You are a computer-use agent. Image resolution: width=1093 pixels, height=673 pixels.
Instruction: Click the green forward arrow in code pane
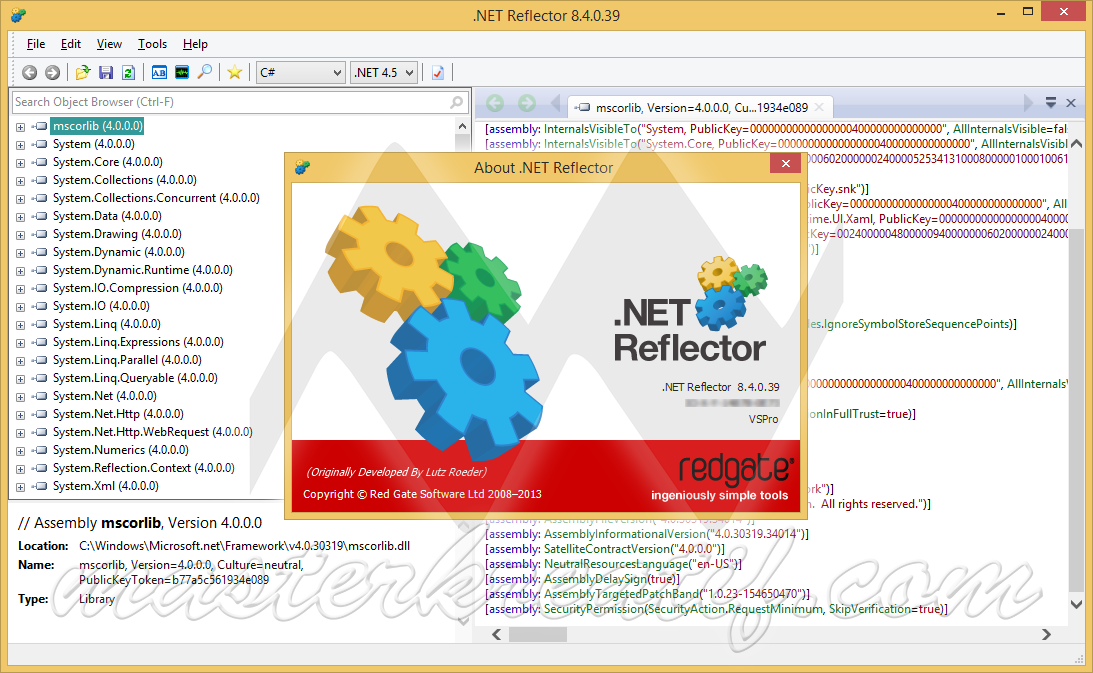click(x=527, y=104)
